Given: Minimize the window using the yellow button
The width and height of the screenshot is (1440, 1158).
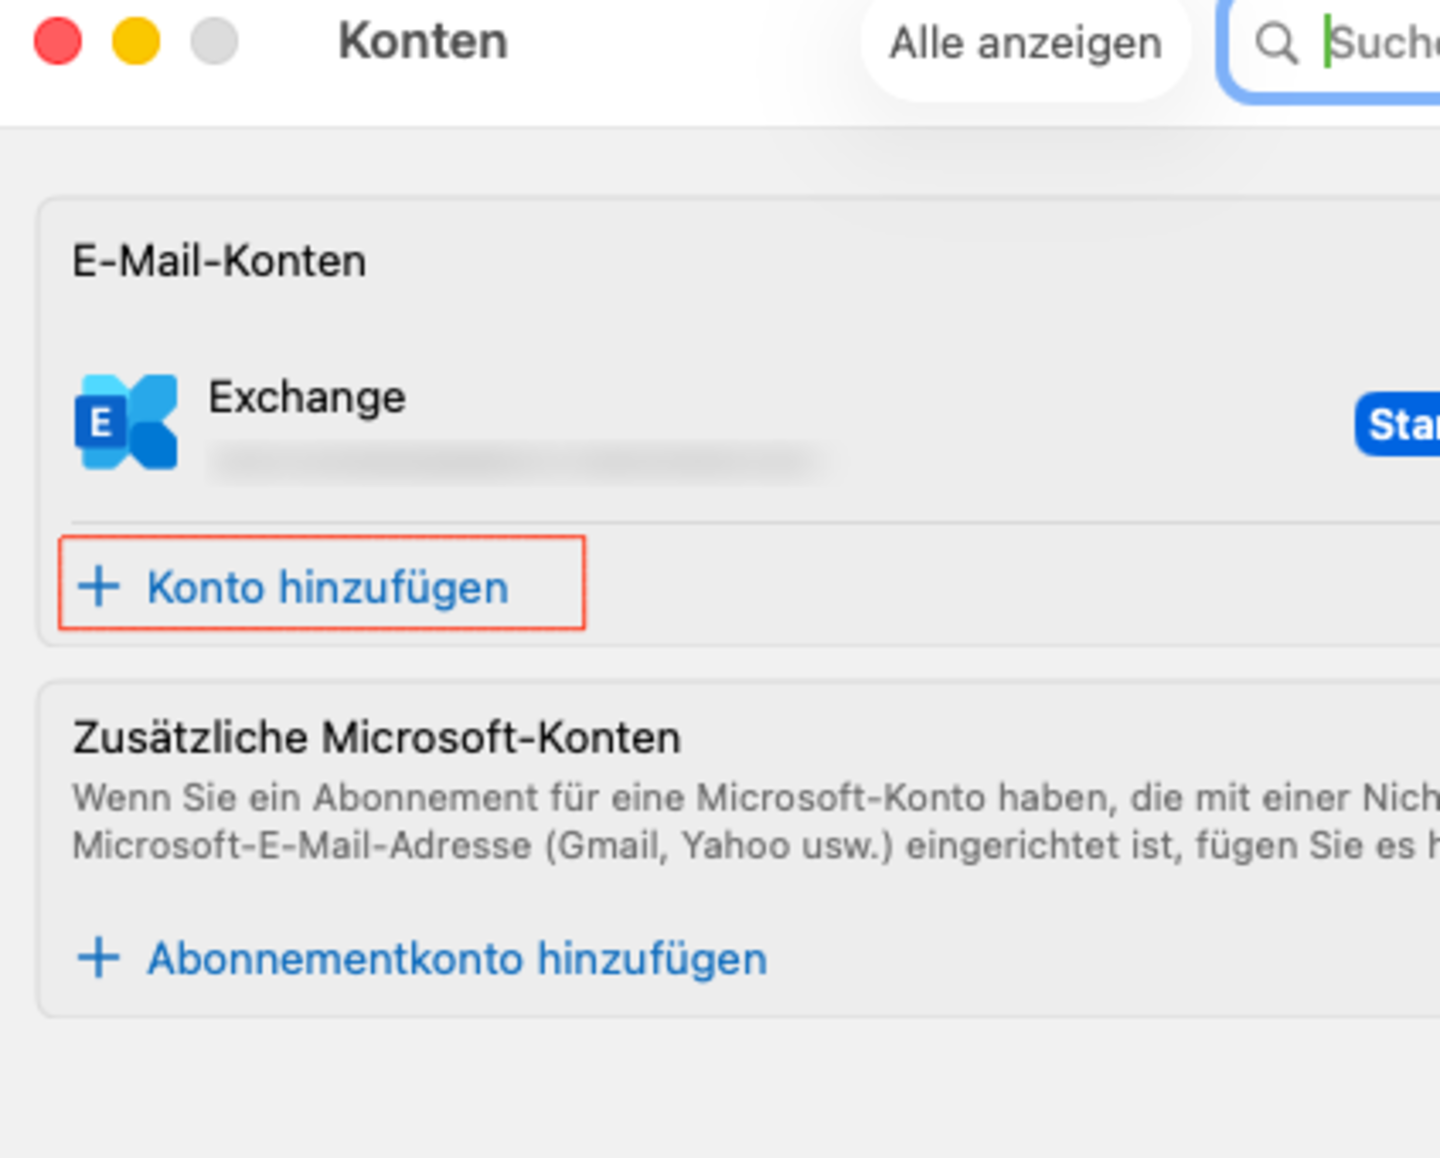Looking at the screenshot, I should click(x=136, y=42).
